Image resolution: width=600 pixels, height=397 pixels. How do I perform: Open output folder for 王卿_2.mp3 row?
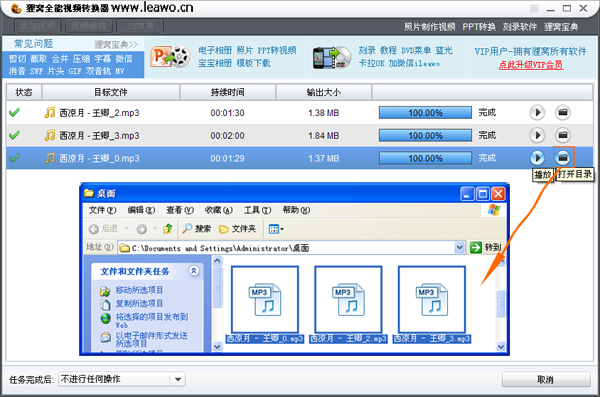pyautogui.click(x=562, y=113)
